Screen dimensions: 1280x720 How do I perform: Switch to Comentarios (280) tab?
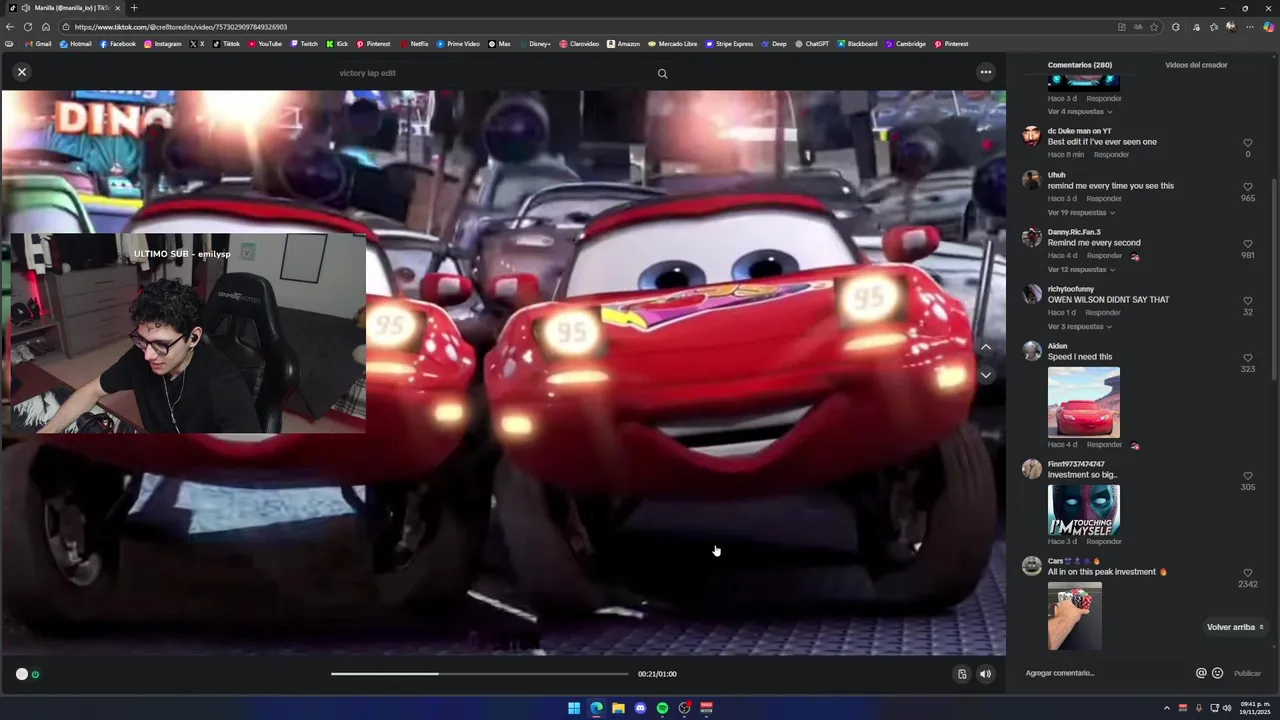click(x=1079, y=65)
